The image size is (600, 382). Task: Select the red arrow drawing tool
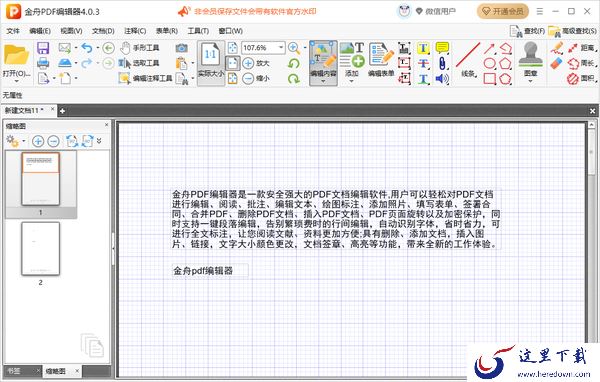point(489,49)
